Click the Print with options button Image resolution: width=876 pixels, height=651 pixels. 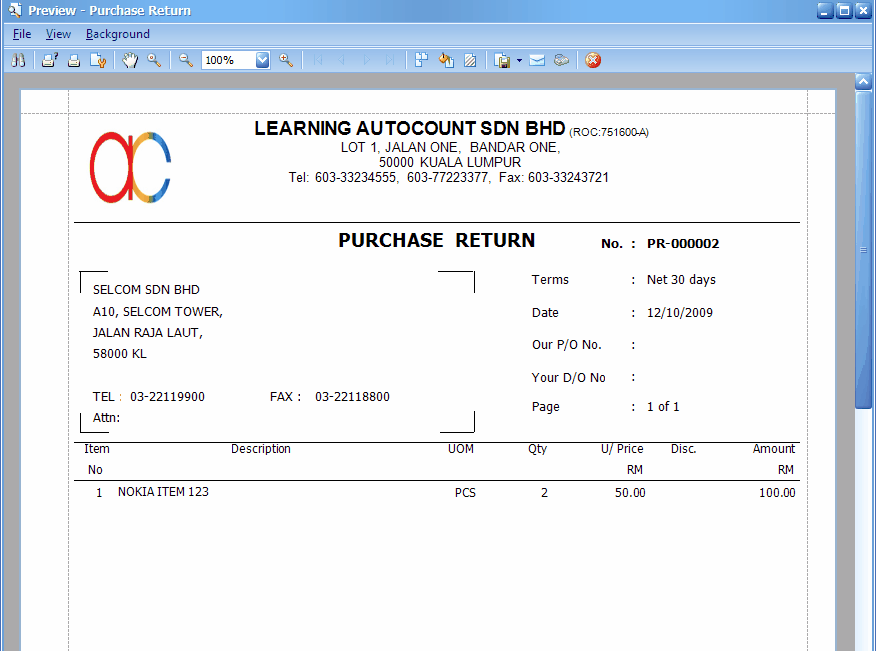(49, 60)
